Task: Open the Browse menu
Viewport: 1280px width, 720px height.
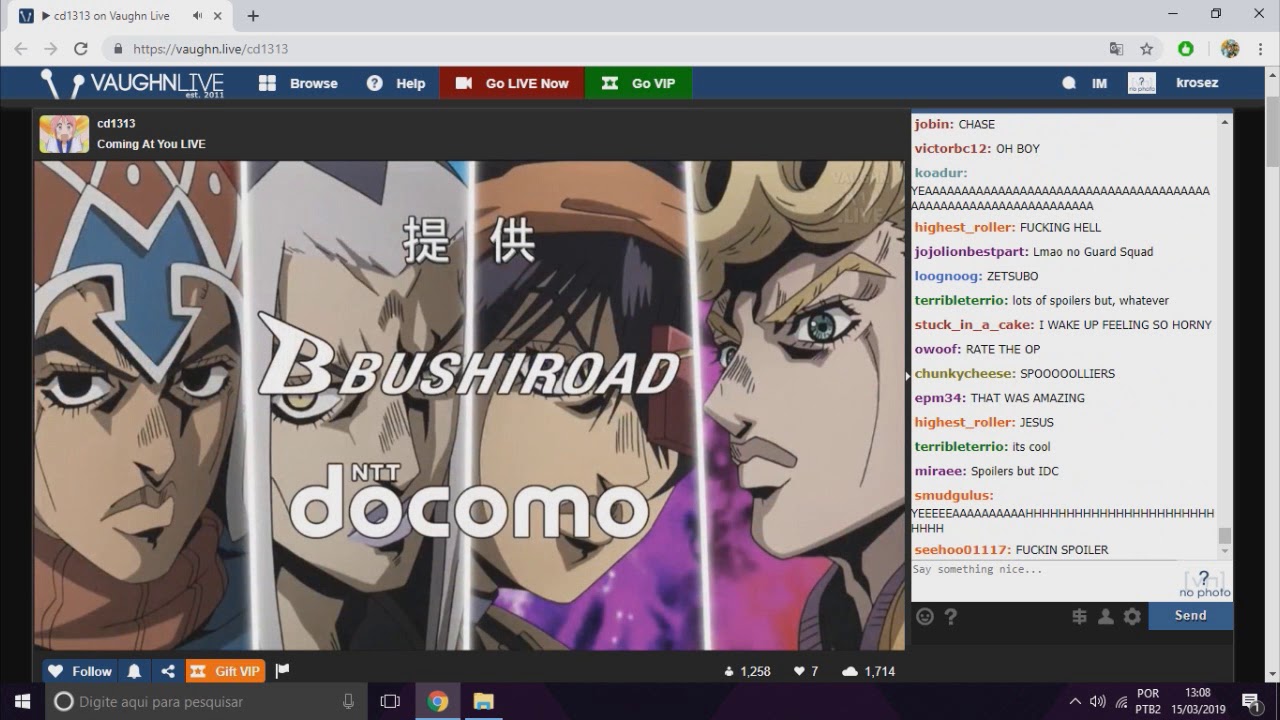Action: 298,84
